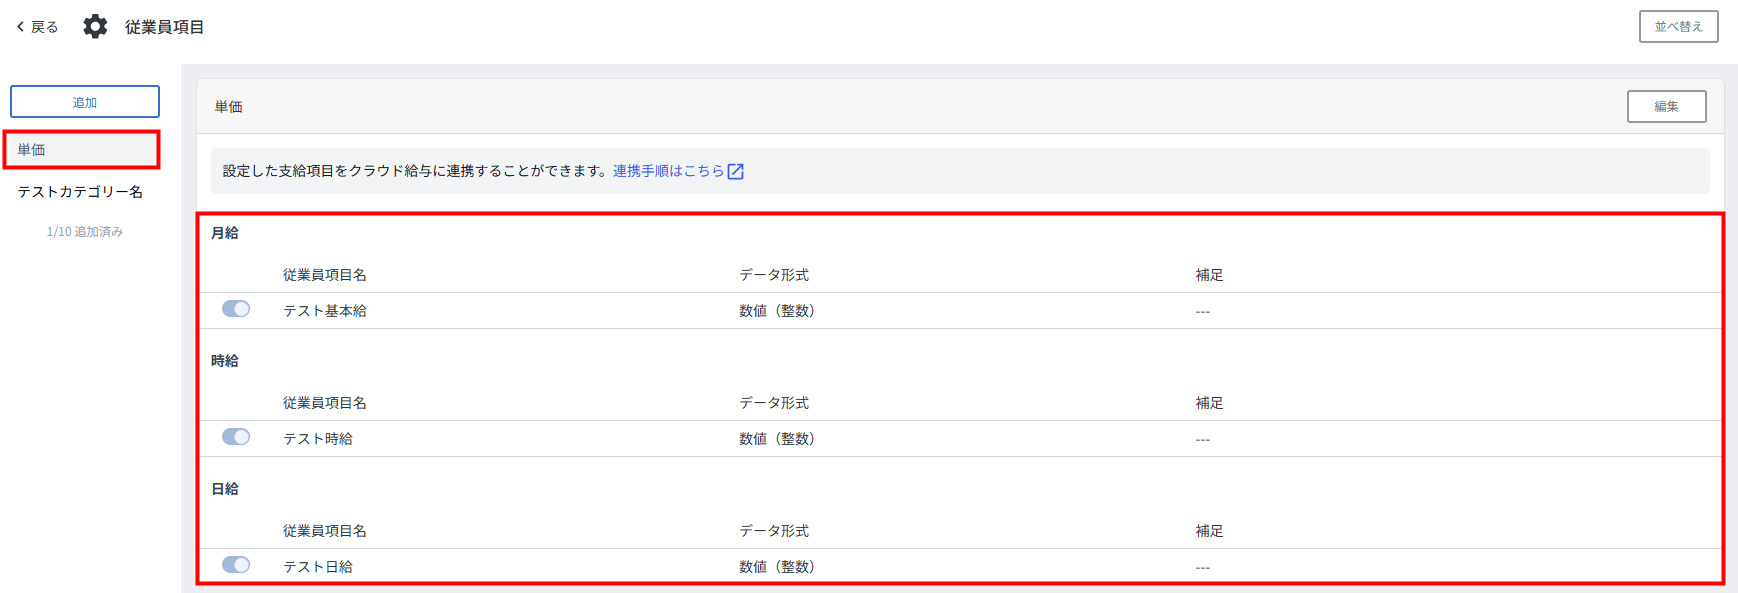Disable the テスト時給 toggle

coord(236,437)
